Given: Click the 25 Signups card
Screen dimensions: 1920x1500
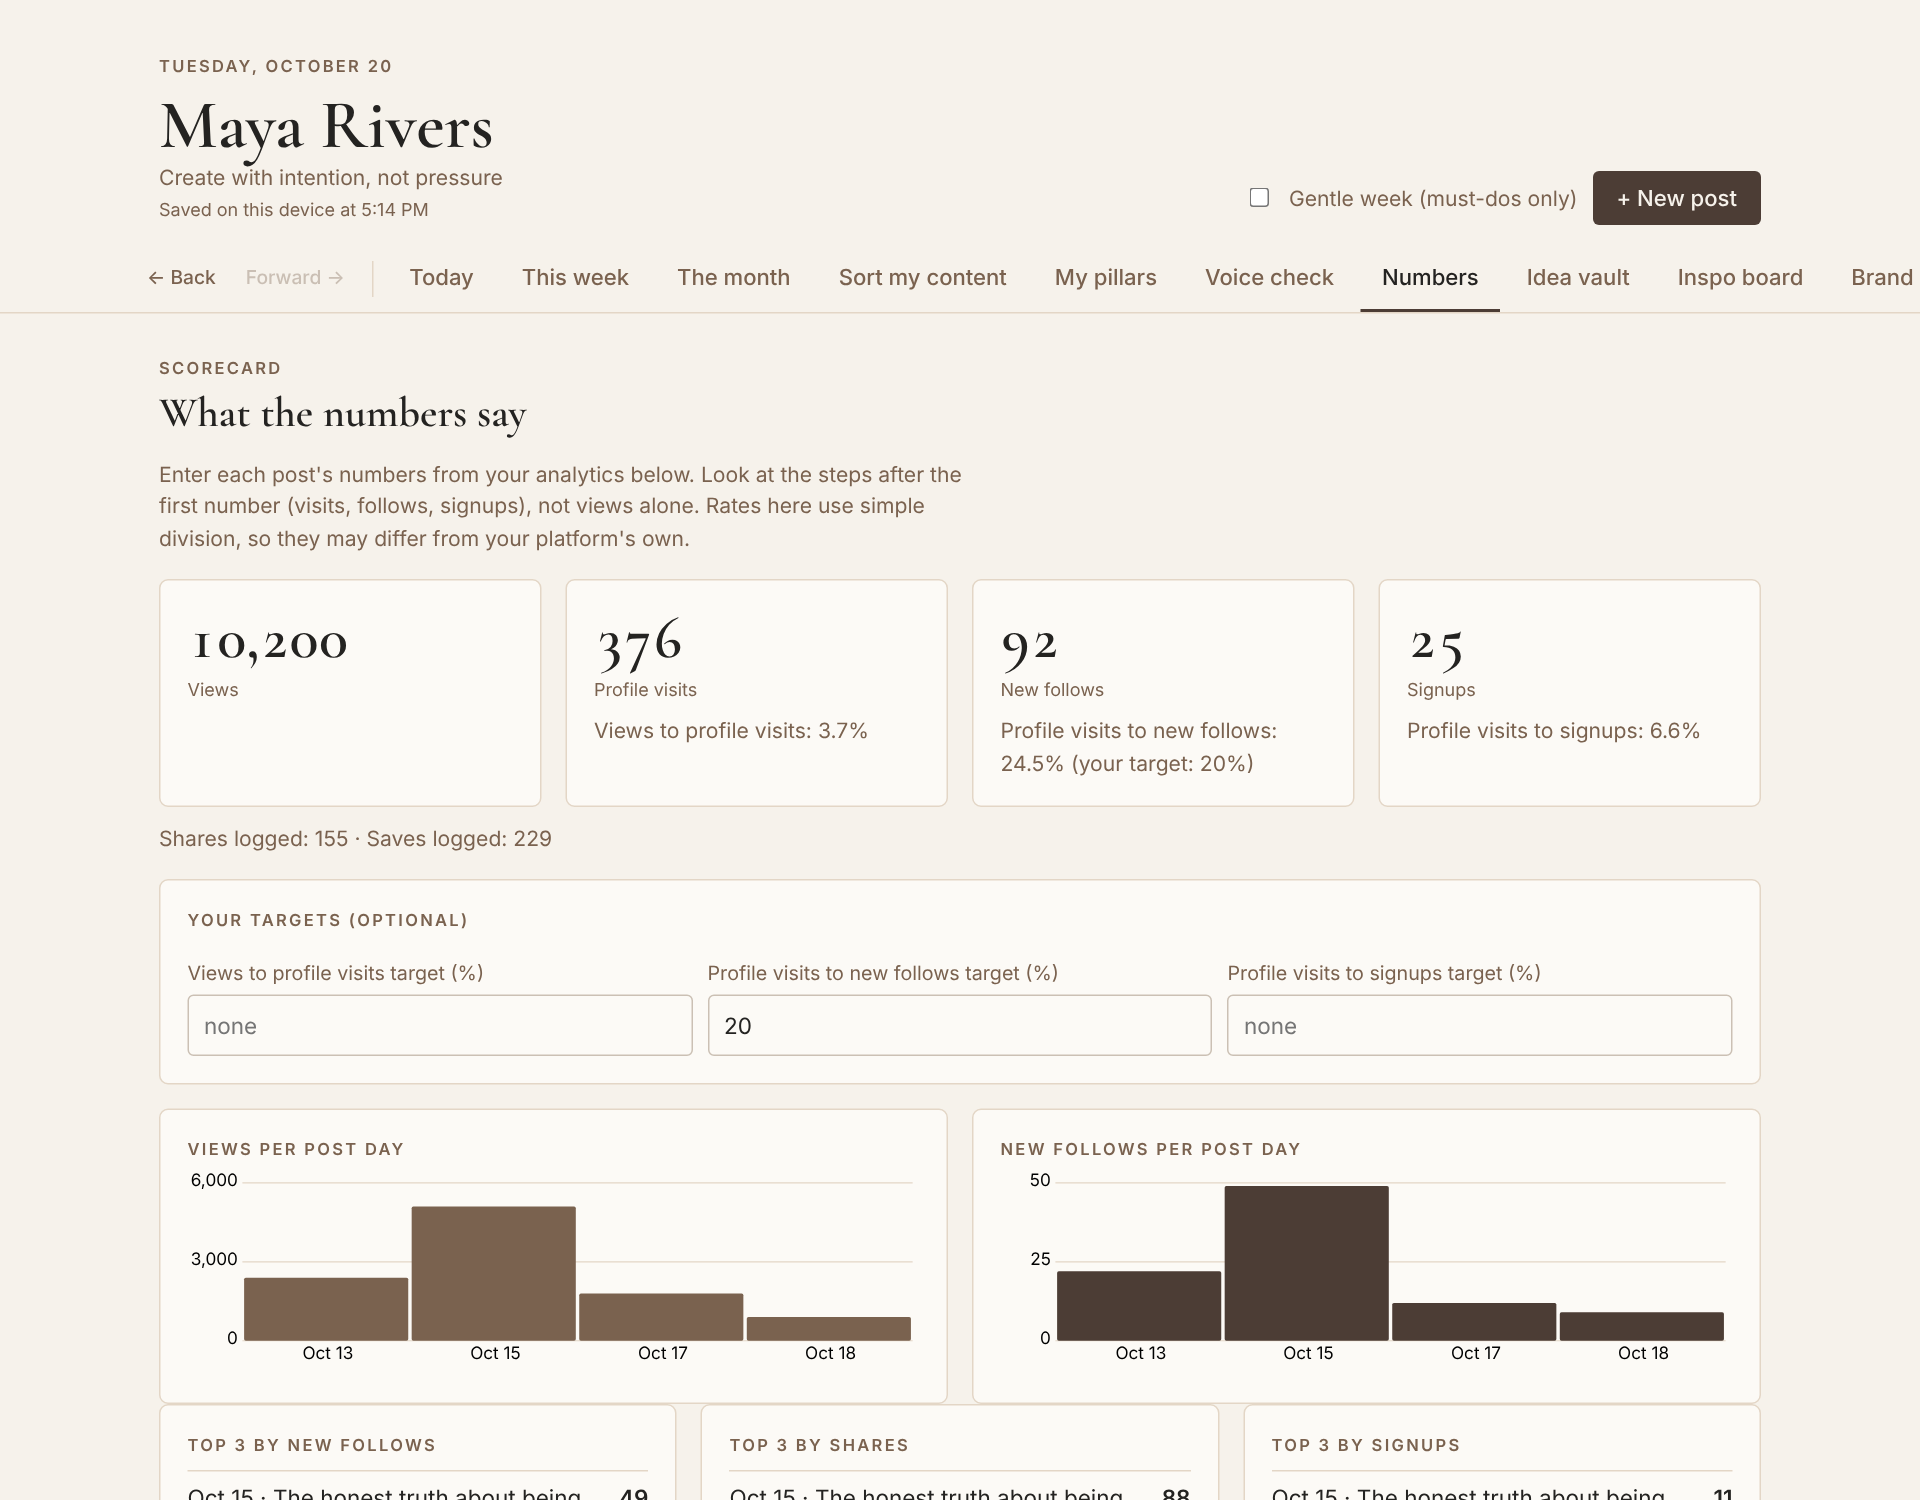Looking at the screenshot, I should (x=1569, y=693).
